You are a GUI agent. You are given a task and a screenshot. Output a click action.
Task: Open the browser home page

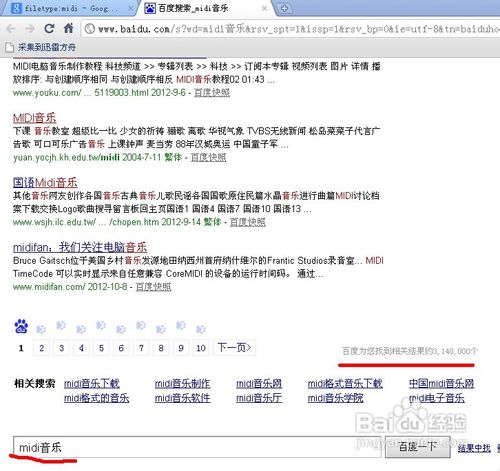pyautogui.click(x=68, y=28)
